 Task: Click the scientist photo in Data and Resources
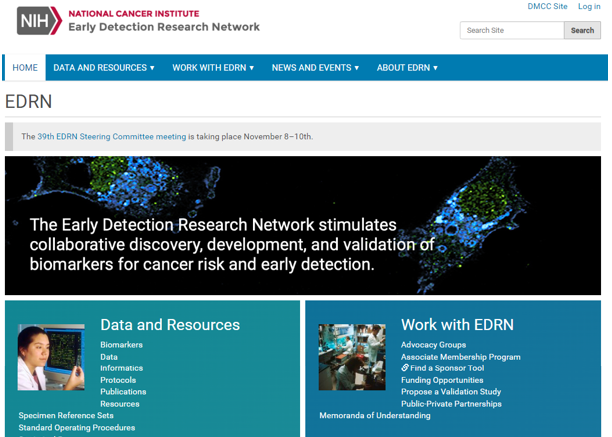pos(51,357)
